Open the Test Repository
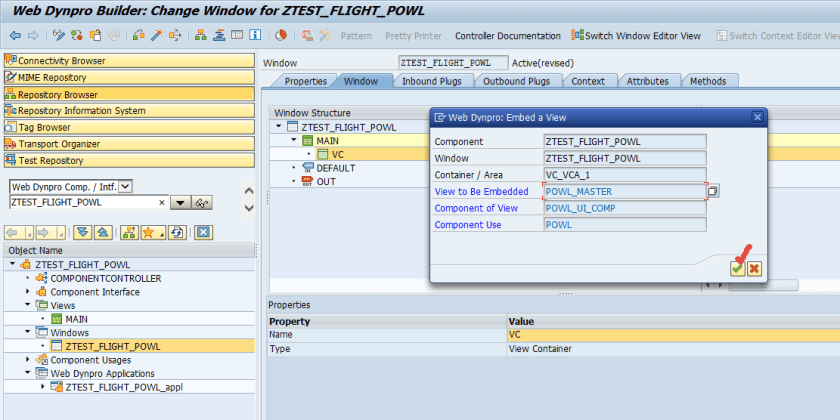The height and width of the screenshot is (420, 840). pos(129,161)
